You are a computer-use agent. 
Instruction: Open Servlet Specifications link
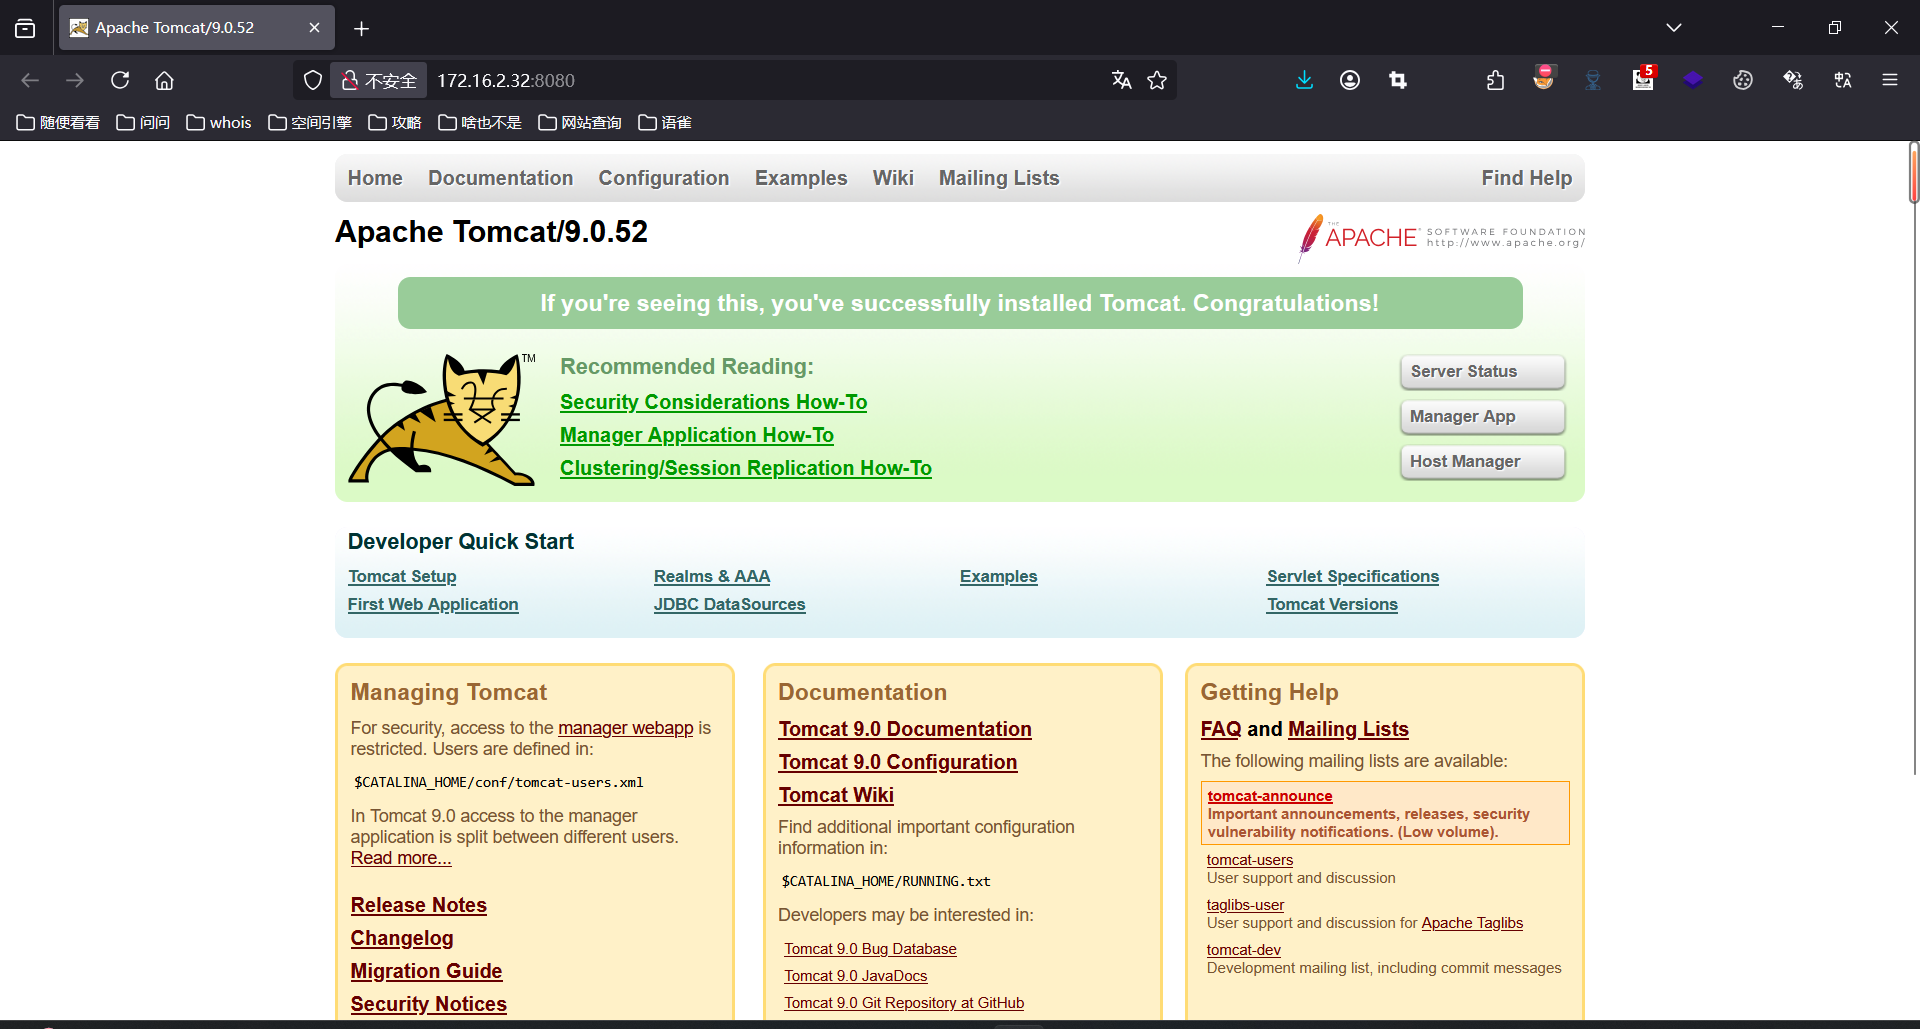[x=1353, y=577]
